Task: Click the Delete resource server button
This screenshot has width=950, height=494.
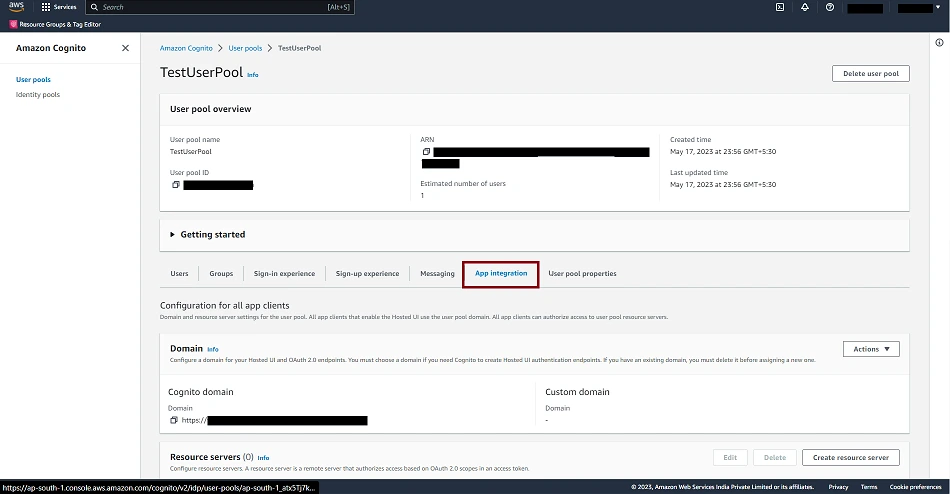Action: pyautogui.click(x=774, y=458)
